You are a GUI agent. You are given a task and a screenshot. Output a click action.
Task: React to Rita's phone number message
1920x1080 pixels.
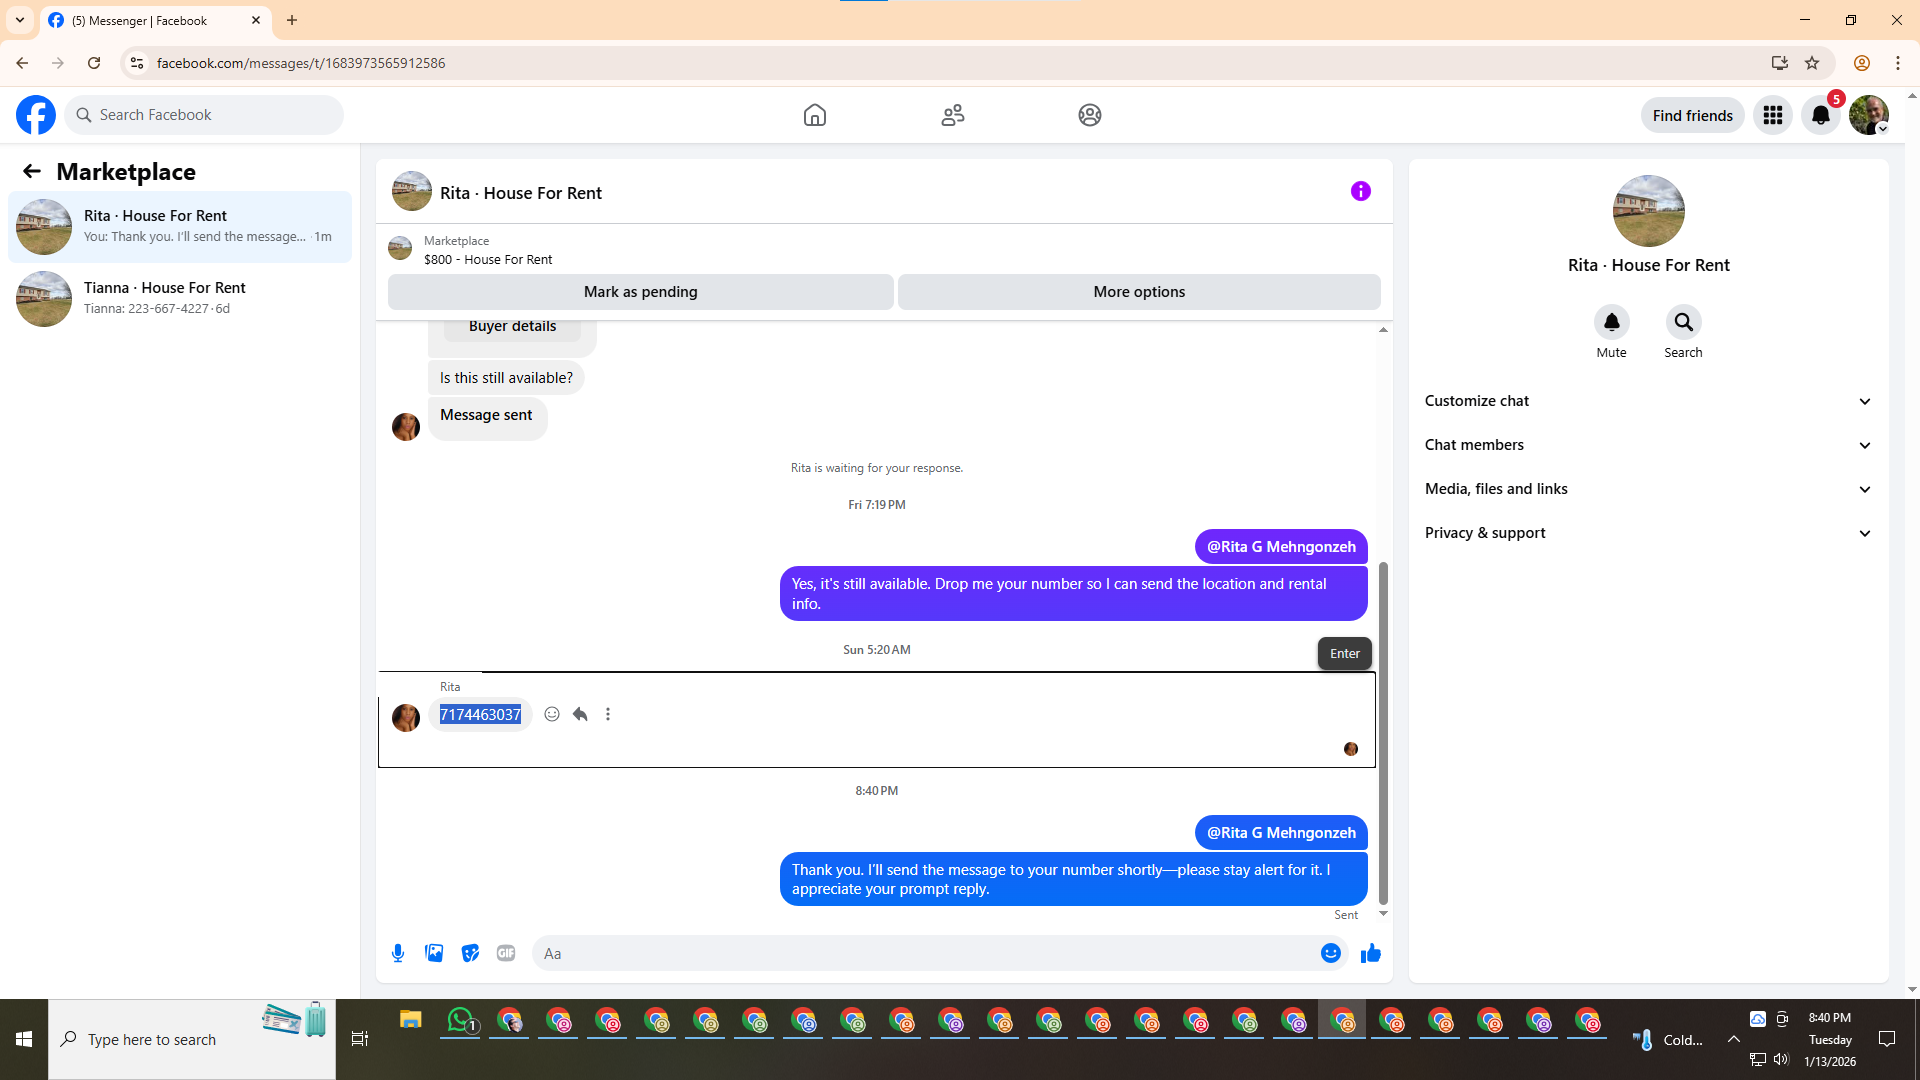[552, 714]
